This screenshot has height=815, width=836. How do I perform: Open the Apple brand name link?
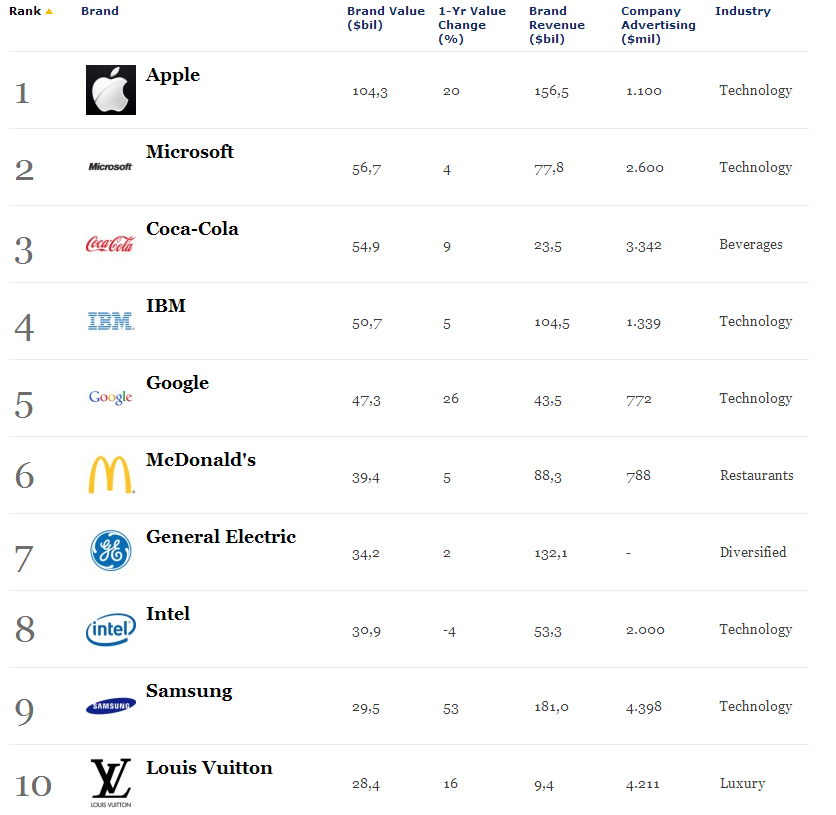click(x=173, y=76)
